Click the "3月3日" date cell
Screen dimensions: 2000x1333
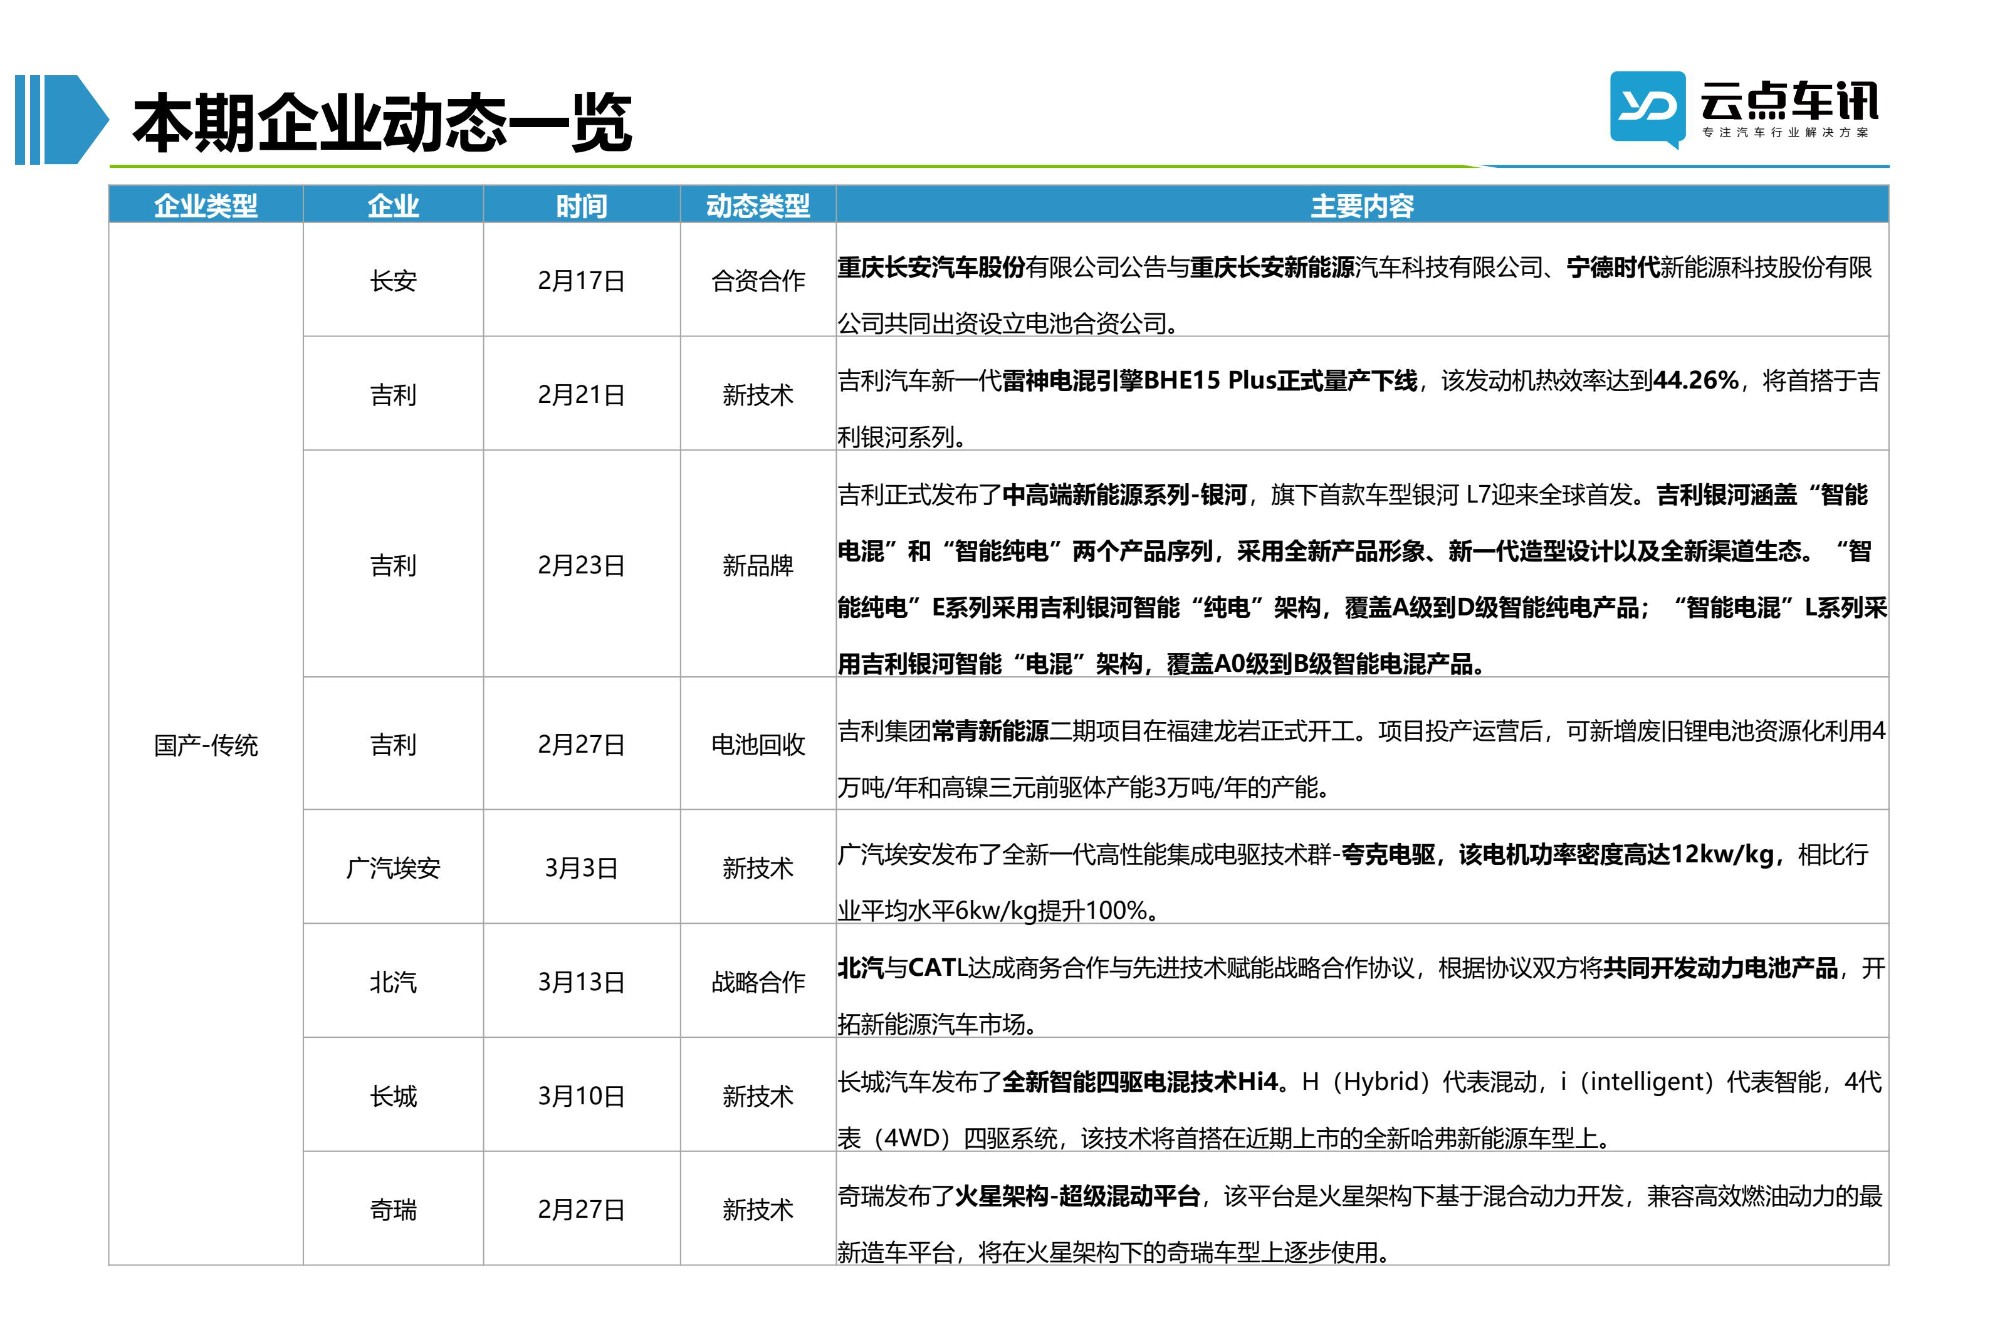tap(582, 868)
